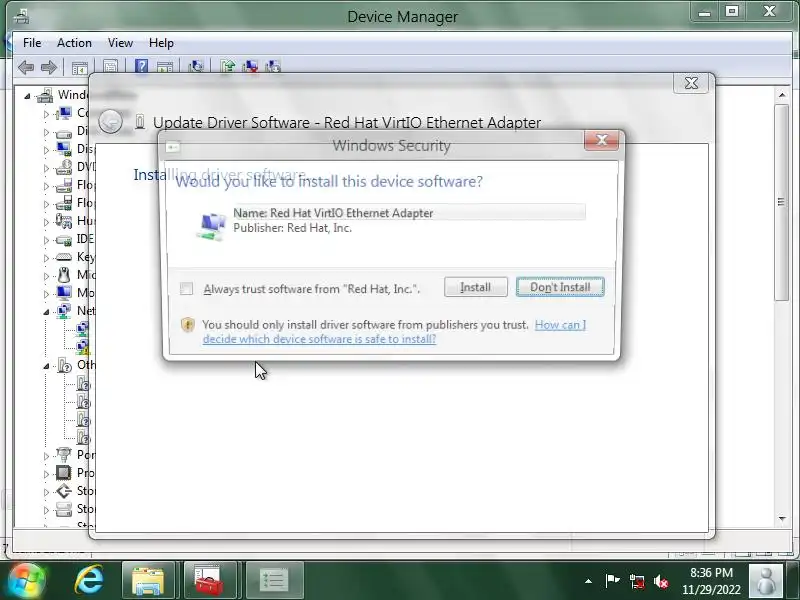Select the DVD/CD-ROM drives category icon
The width and height of the screenshot is (800, 600).
64,167
